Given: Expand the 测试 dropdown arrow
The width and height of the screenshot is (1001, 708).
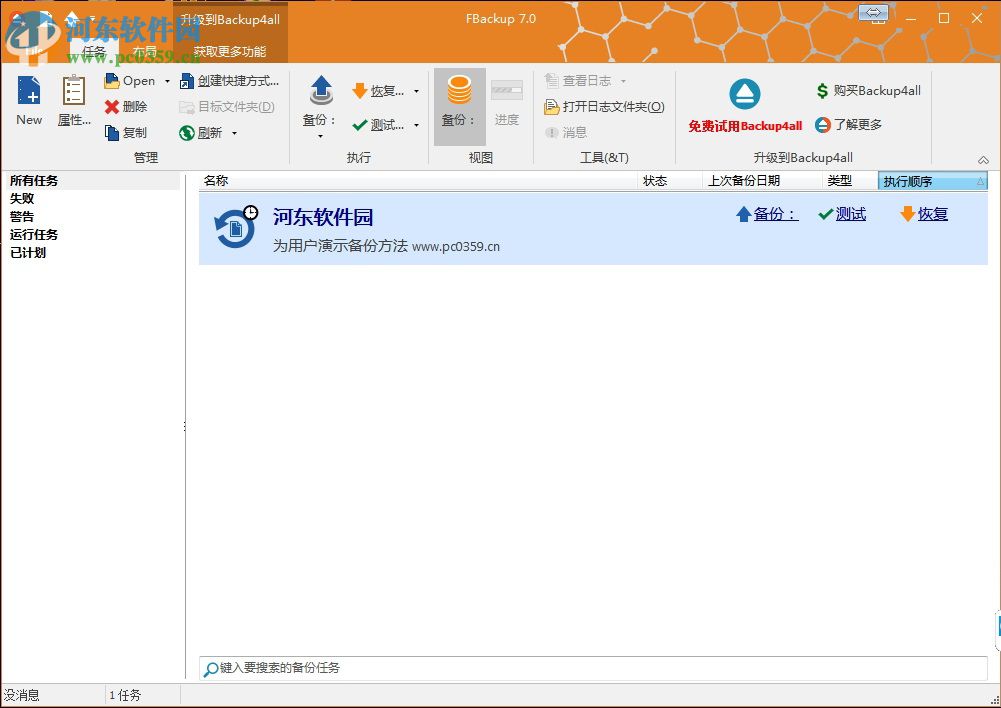Looking at the screenshot, I should tap(417, 125).
